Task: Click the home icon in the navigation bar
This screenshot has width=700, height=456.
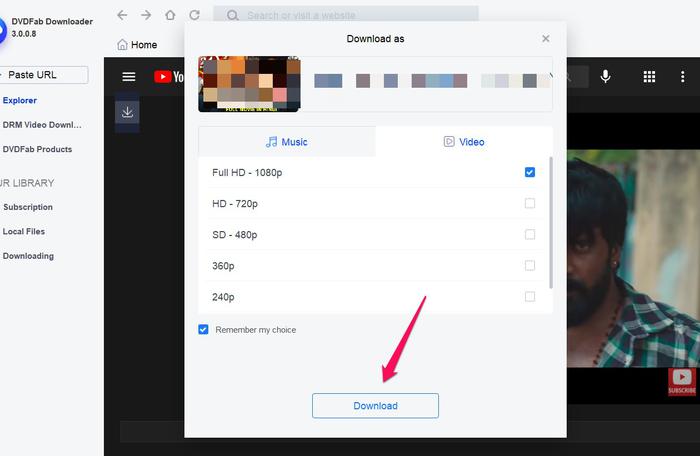Action: point(170,15)
